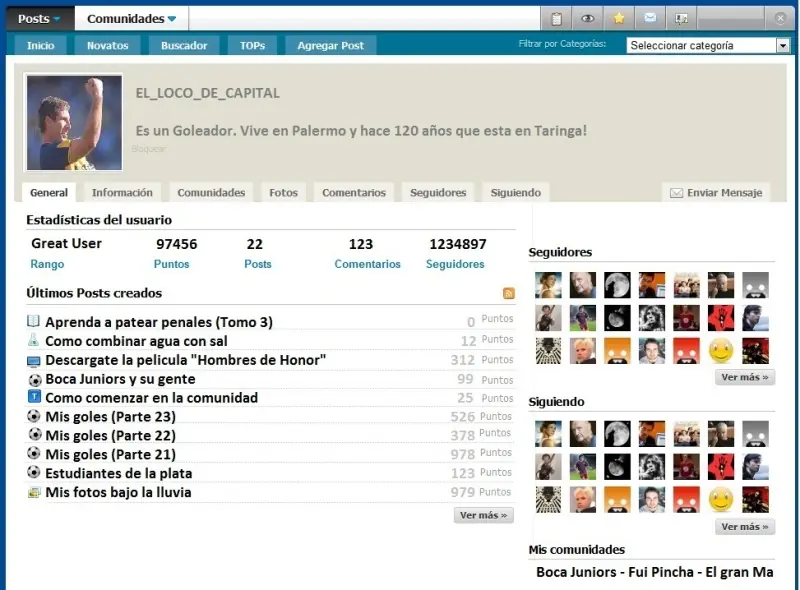
Task: Switch to the Información profile tab
Action: [x=122, y=193]
